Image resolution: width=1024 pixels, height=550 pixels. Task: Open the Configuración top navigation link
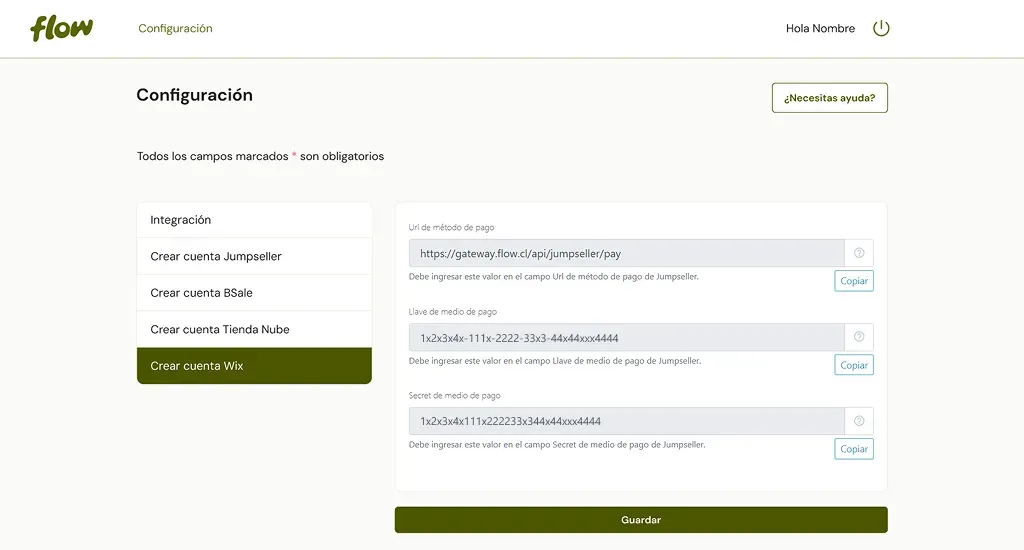tap(175, 28)
